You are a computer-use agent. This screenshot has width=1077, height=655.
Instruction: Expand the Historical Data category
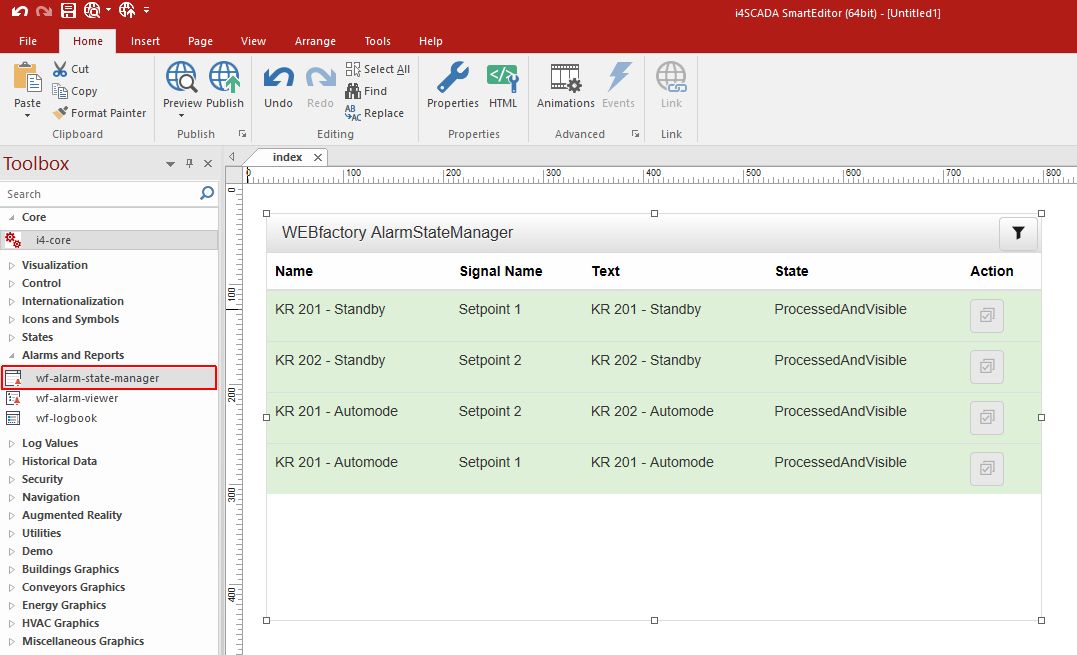[11, 461]
